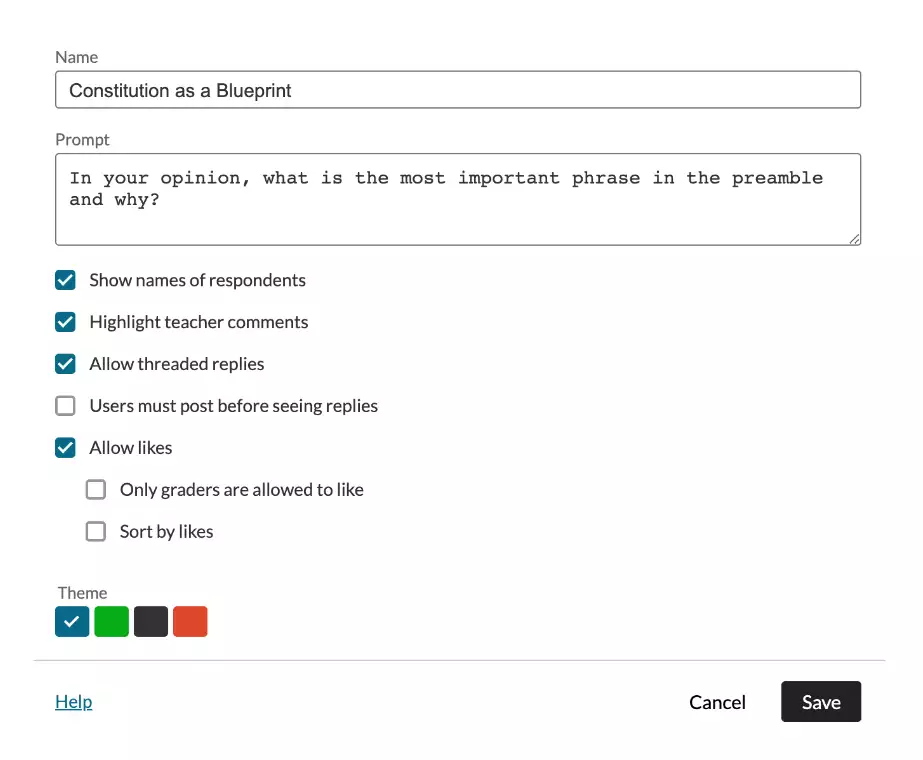The height and width of the screenshot is (760, 923).
Task: Toggle Highlight teacher comments checkbox
Action: point(65,322)
